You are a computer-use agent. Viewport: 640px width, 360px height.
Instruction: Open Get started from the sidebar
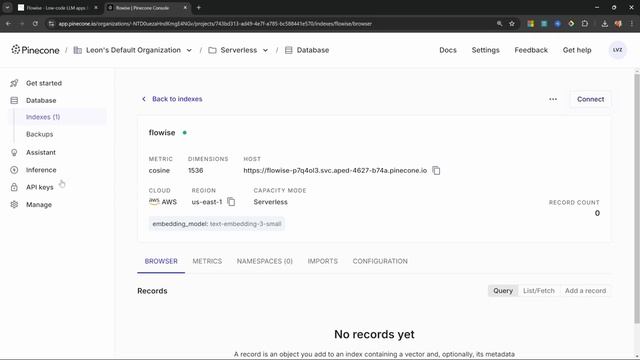44,83
